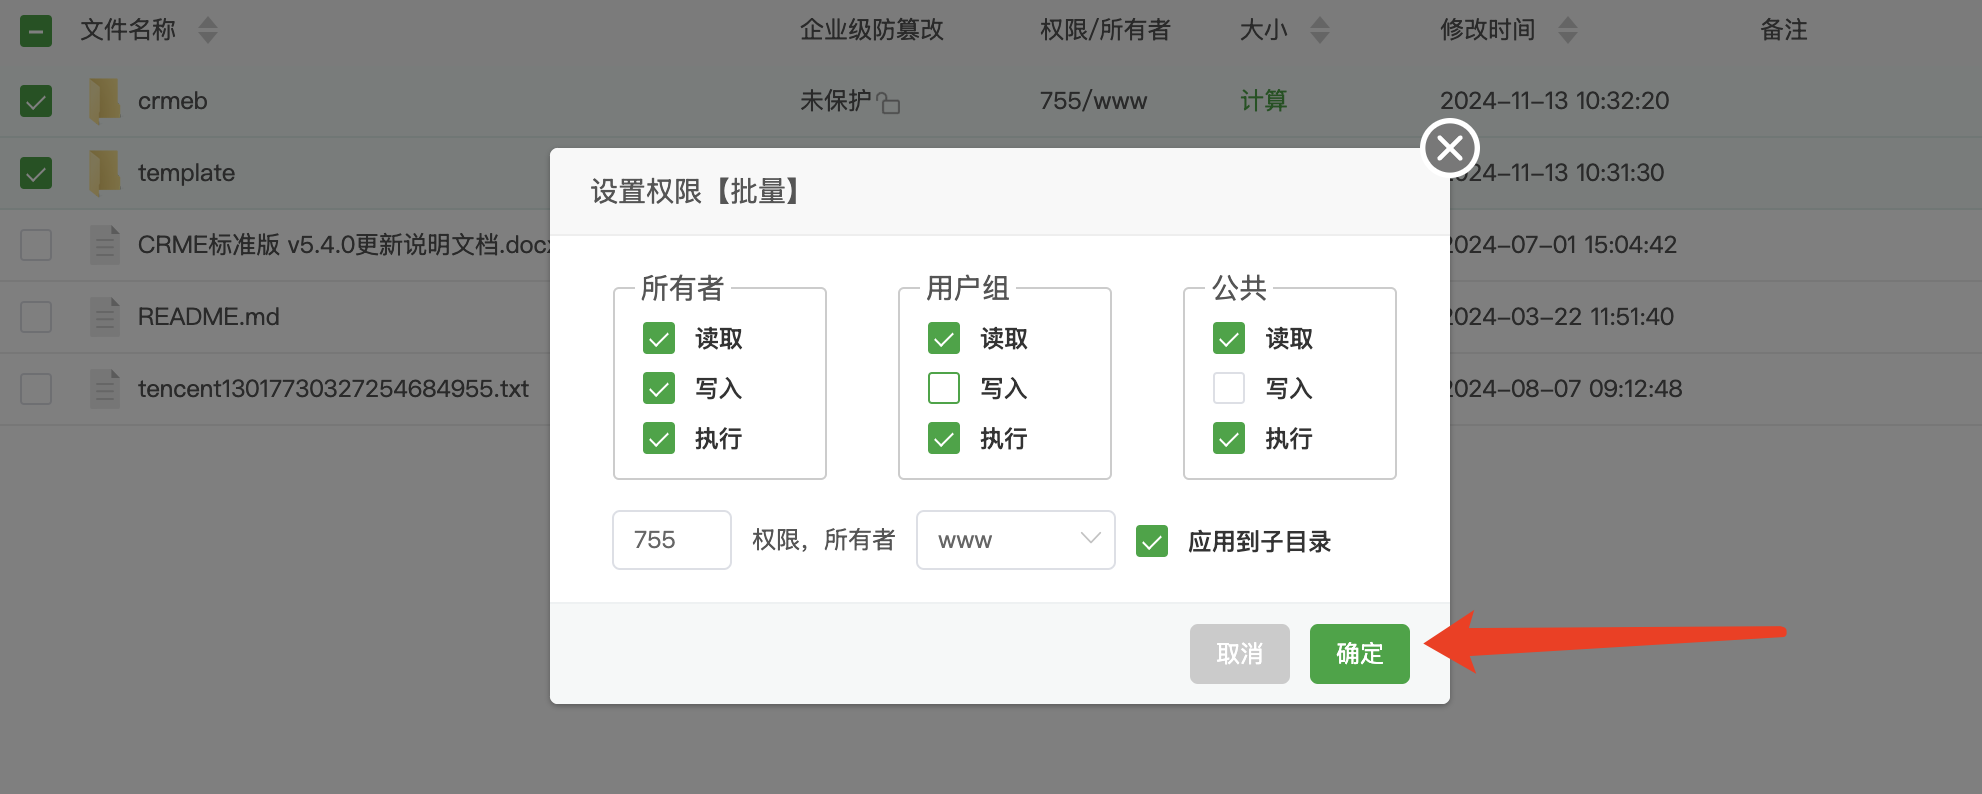This screenshot has width=1982, height=794.
Task: Click 确定 to confirm permissions
Action: 1359,654
